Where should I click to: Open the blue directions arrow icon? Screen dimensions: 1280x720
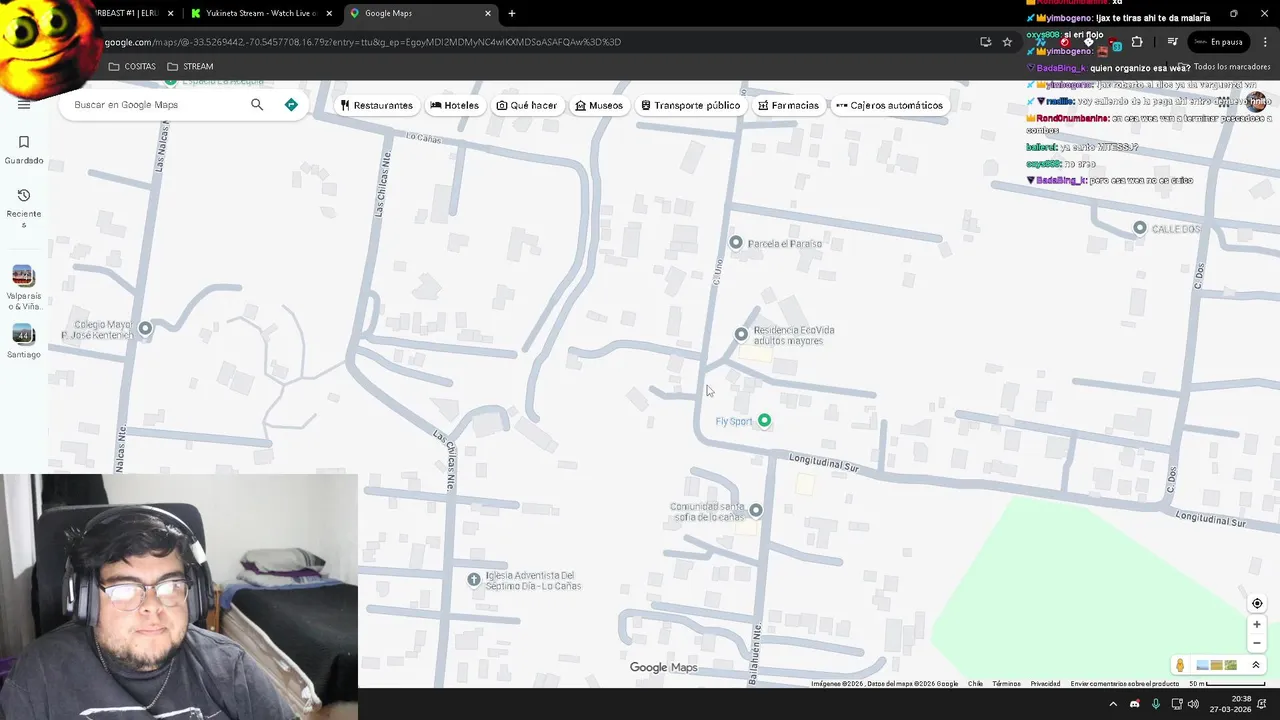tap(291, 105)
